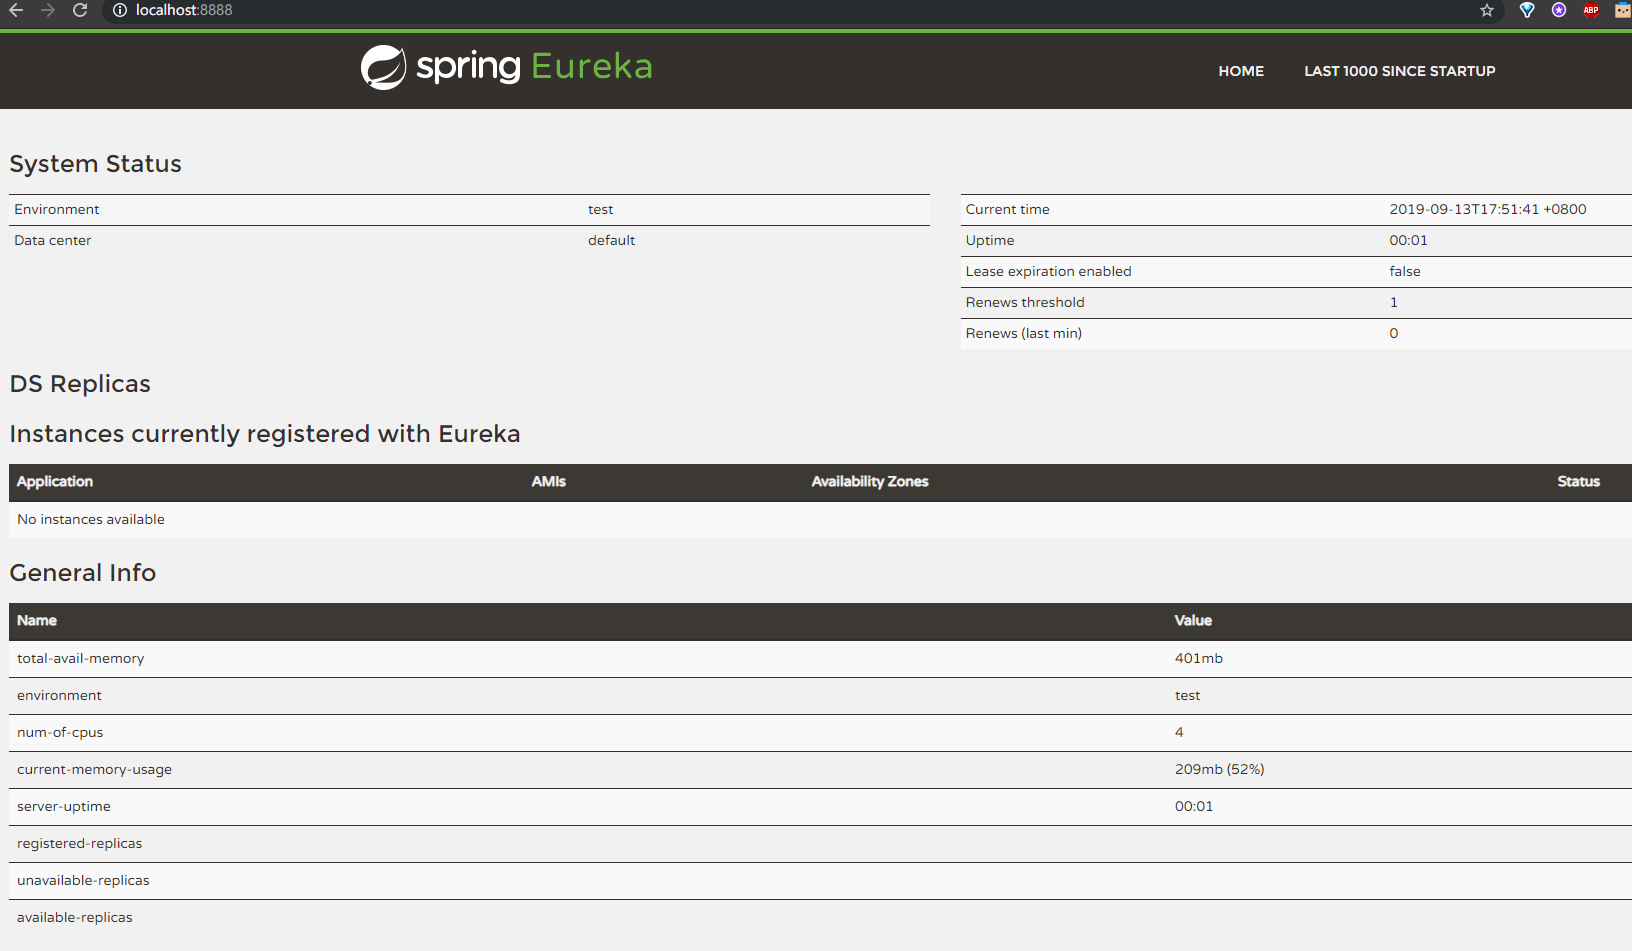Click the Spring Eureka logo
The height and width of the screenshot is (951, 1632).
coord(506,67)
